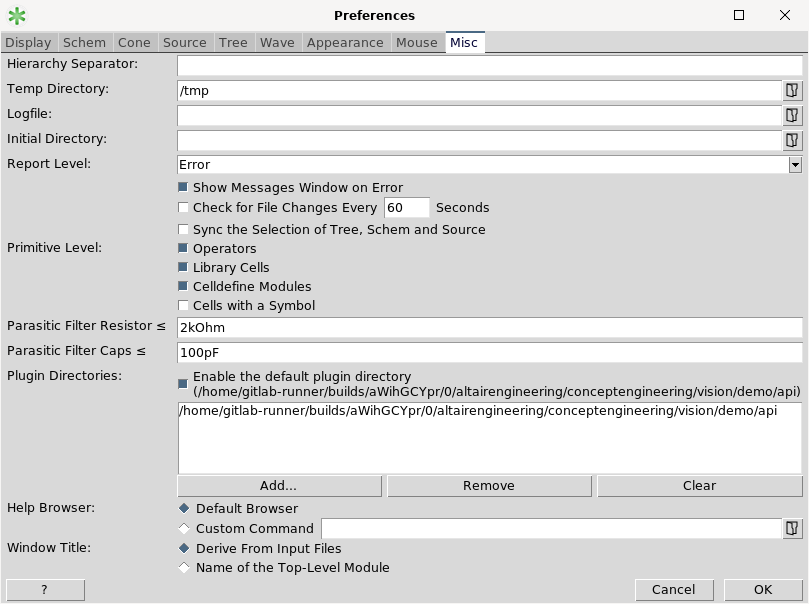
Task: Click the Add... plugin directory button
Action: click(x=279, y=486)
